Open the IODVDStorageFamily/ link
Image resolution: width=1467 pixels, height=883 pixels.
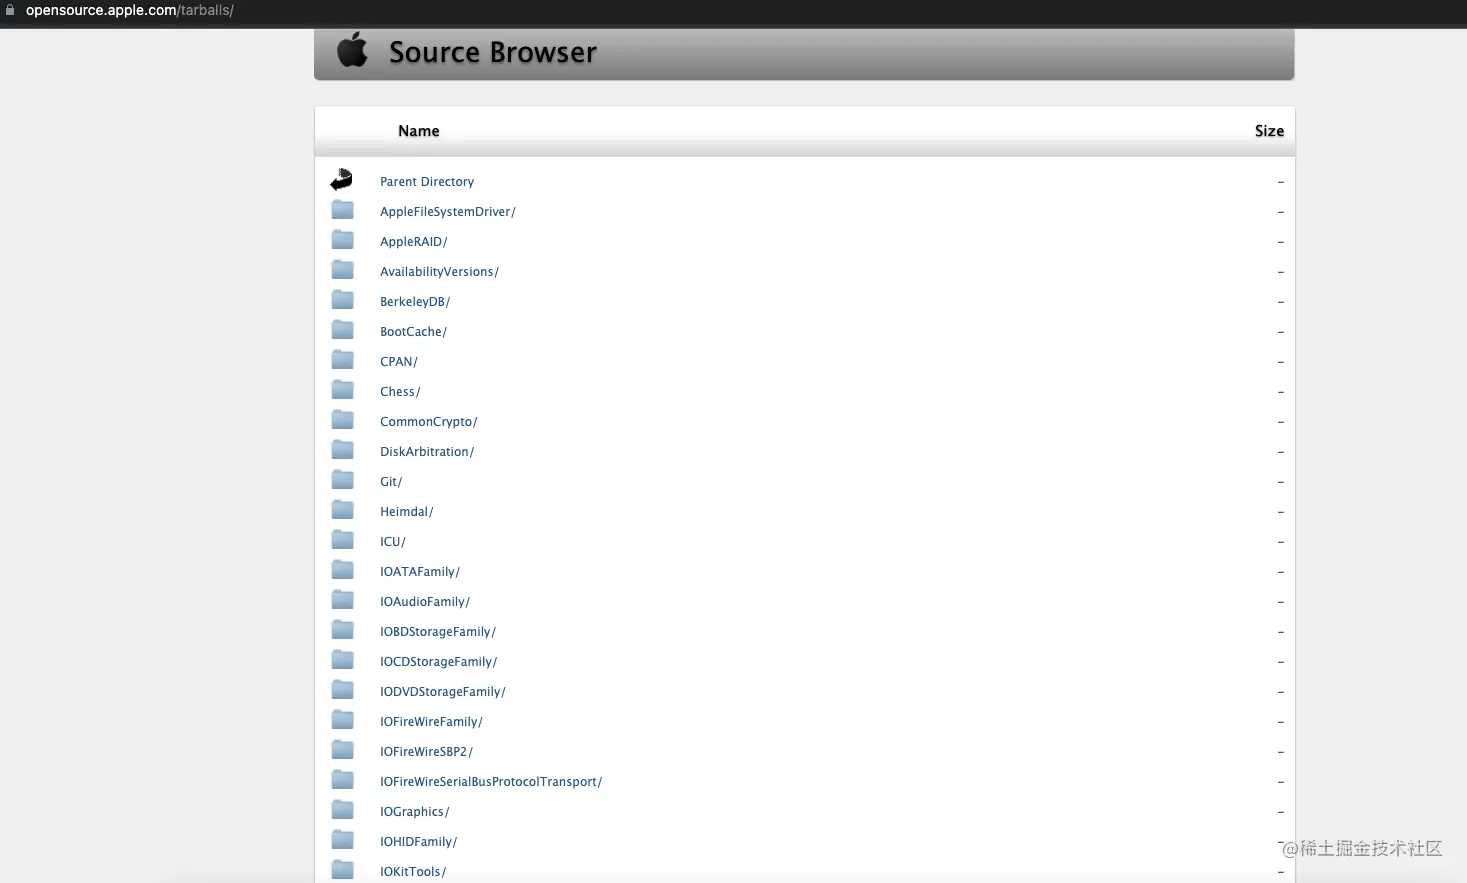[x=443, y=692]
